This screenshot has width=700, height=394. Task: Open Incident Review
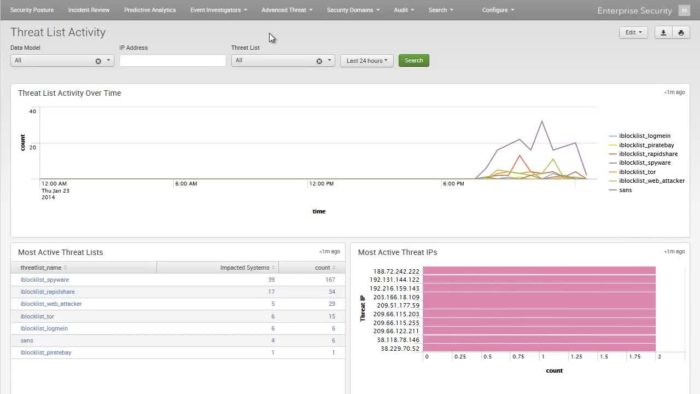tap(88, 10)
